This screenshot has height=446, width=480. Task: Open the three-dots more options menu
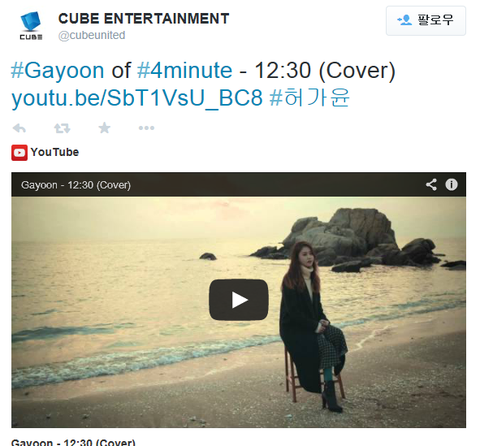click(146, 128)
